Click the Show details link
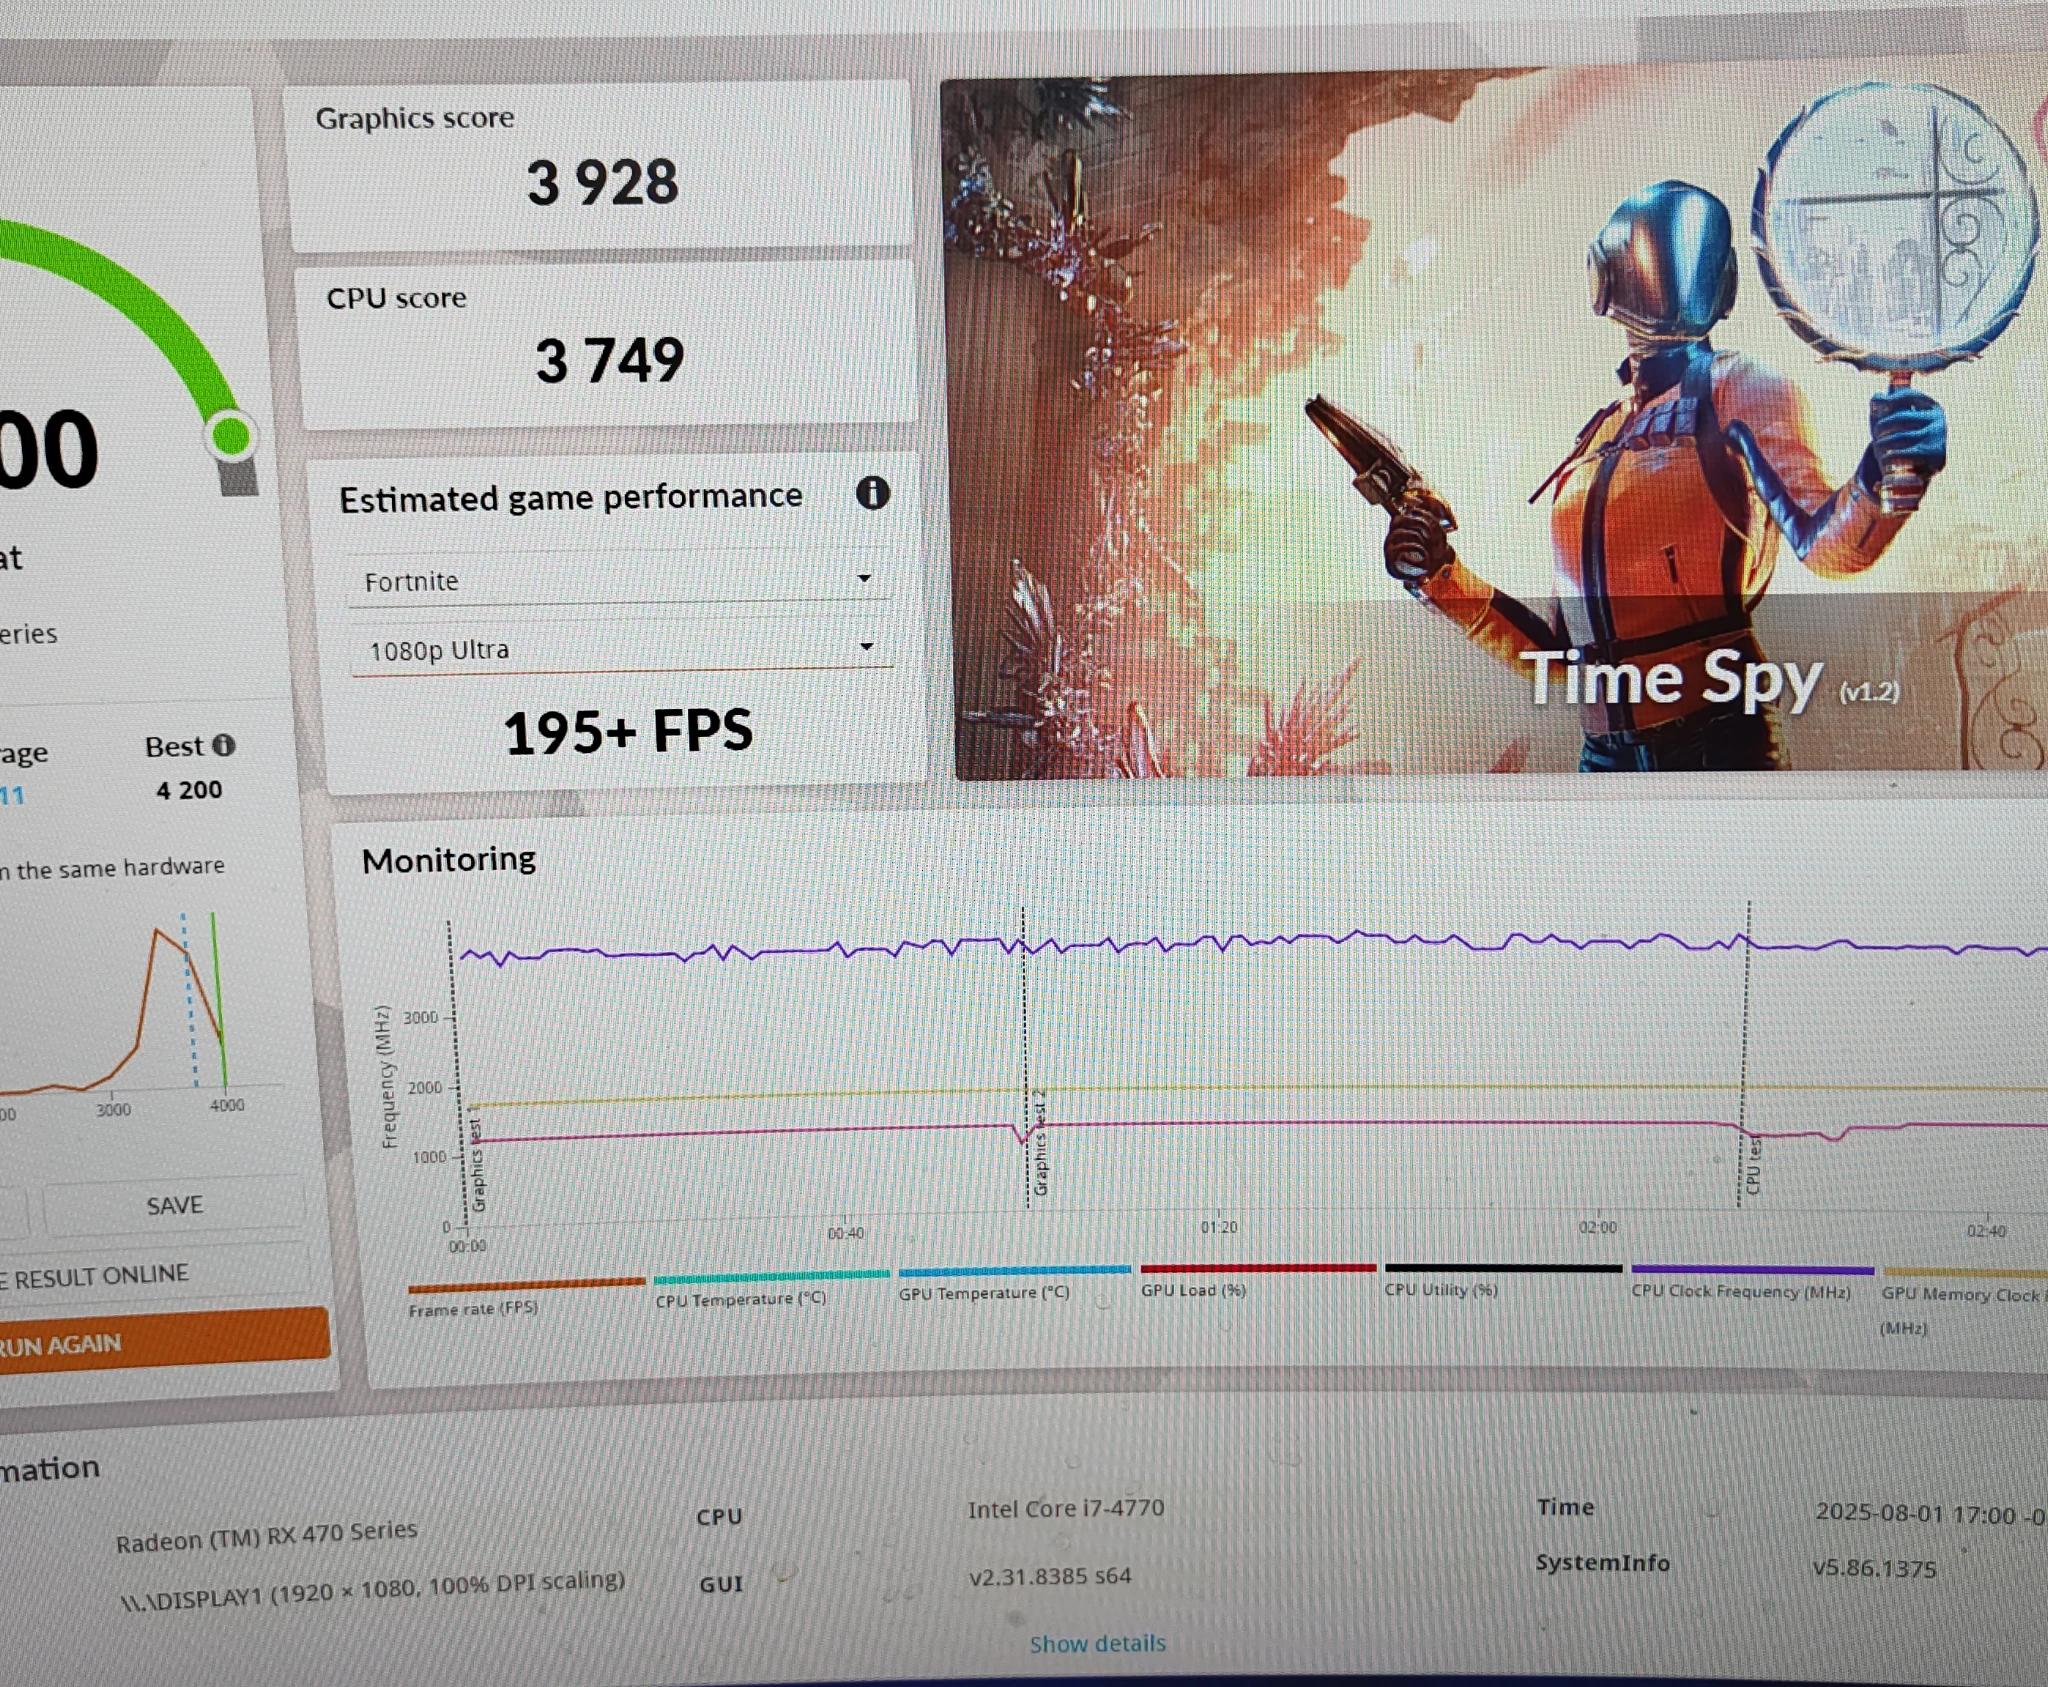 coord(1097,1643)
